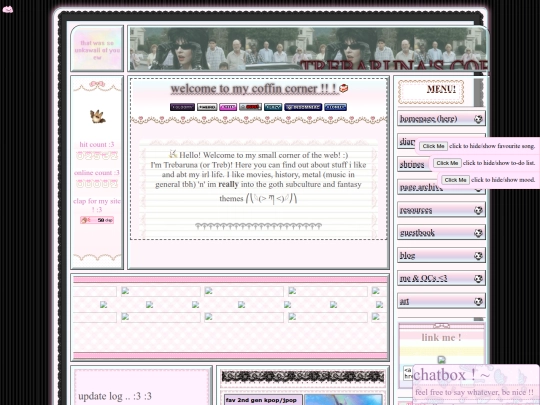
Task: Open the me & OCs <3 page
Action: click(441, 278)
